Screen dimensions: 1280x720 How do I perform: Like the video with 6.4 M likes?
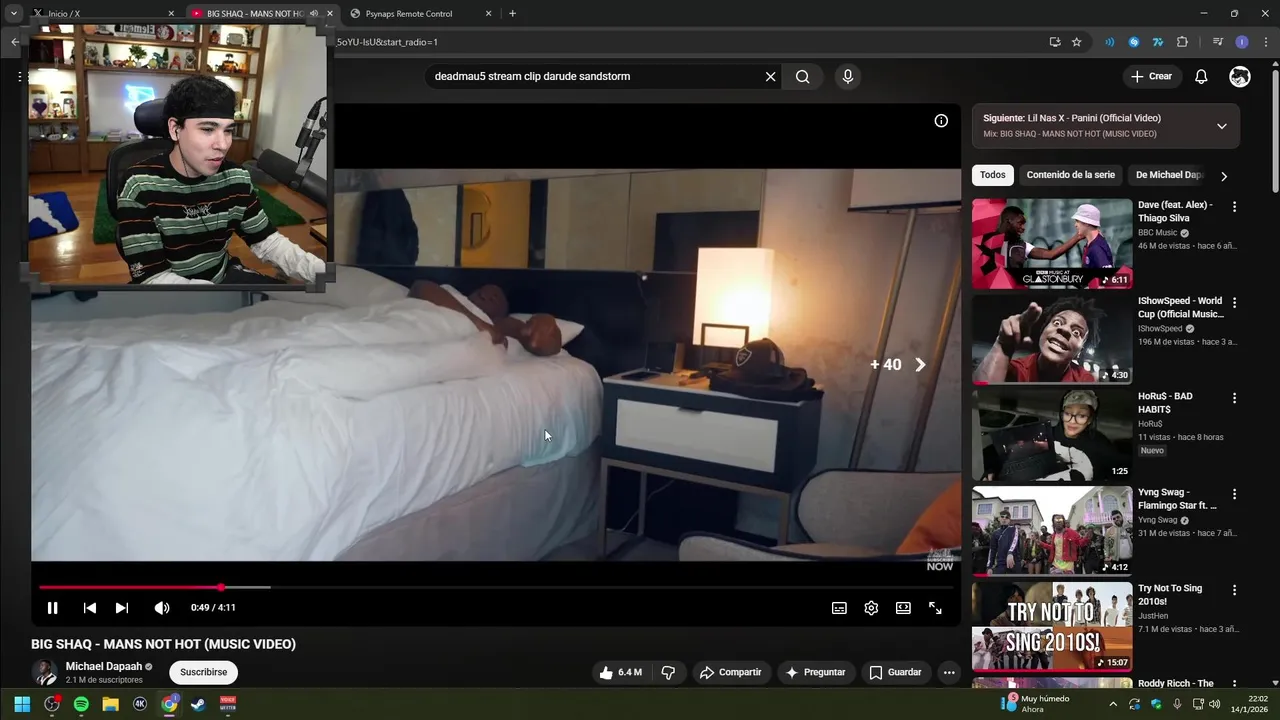pyautogui.click(x=620, y=672)
